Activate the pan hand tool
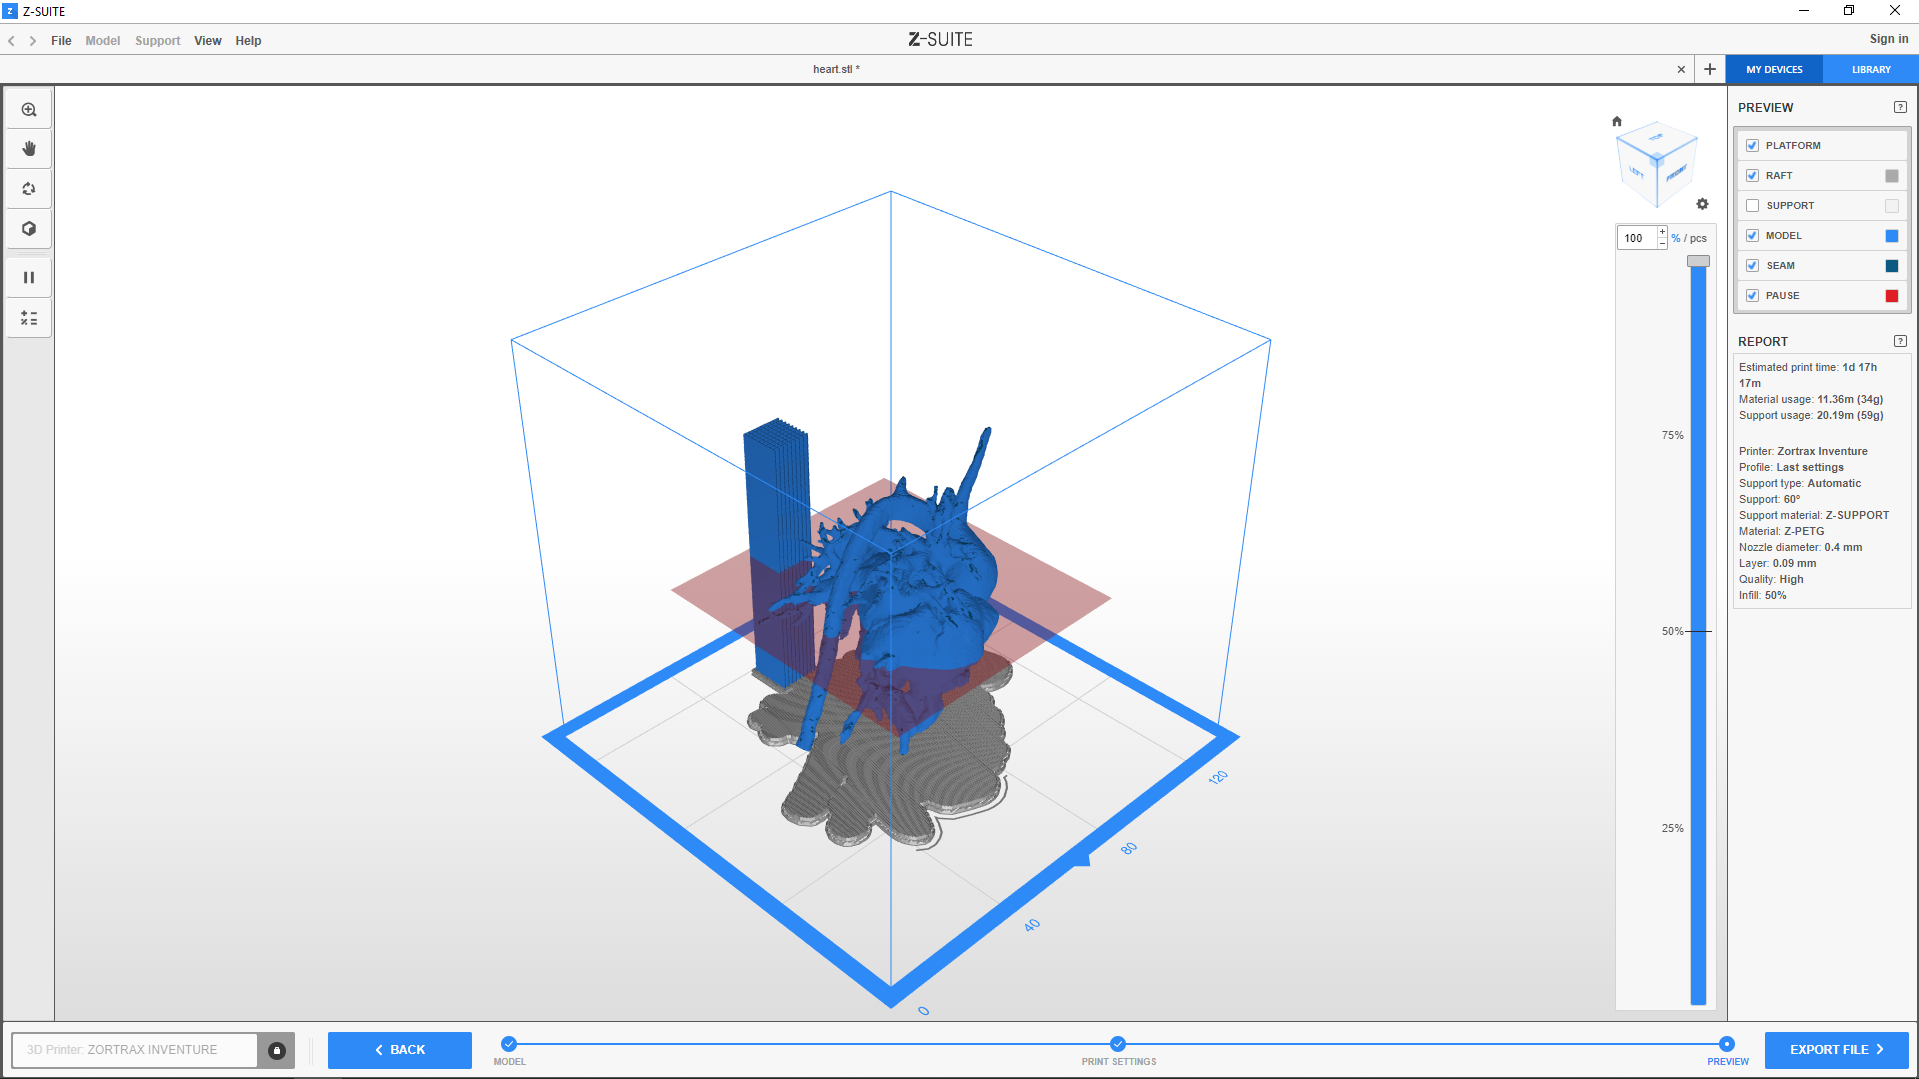The image size is (1919, 1079). [29, 149]
